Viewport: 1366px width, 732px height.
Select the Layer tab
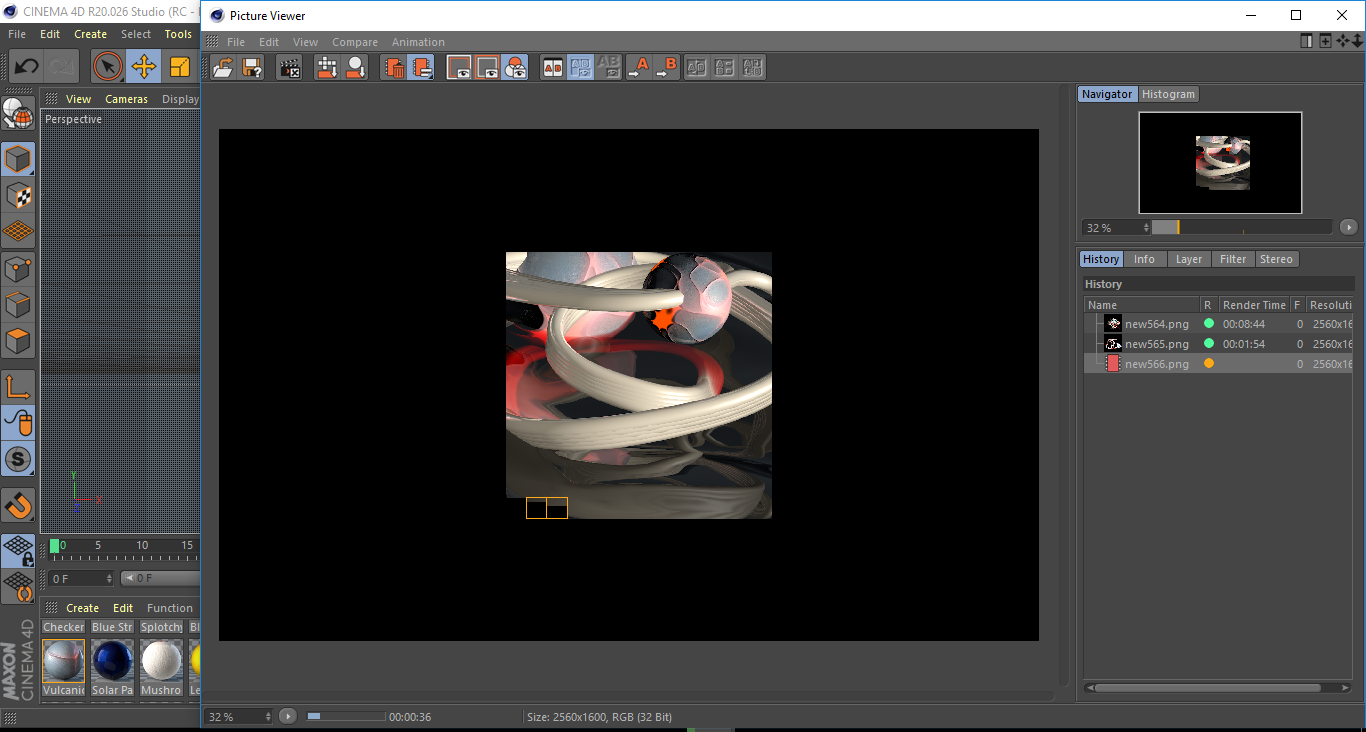point(1189,259)
